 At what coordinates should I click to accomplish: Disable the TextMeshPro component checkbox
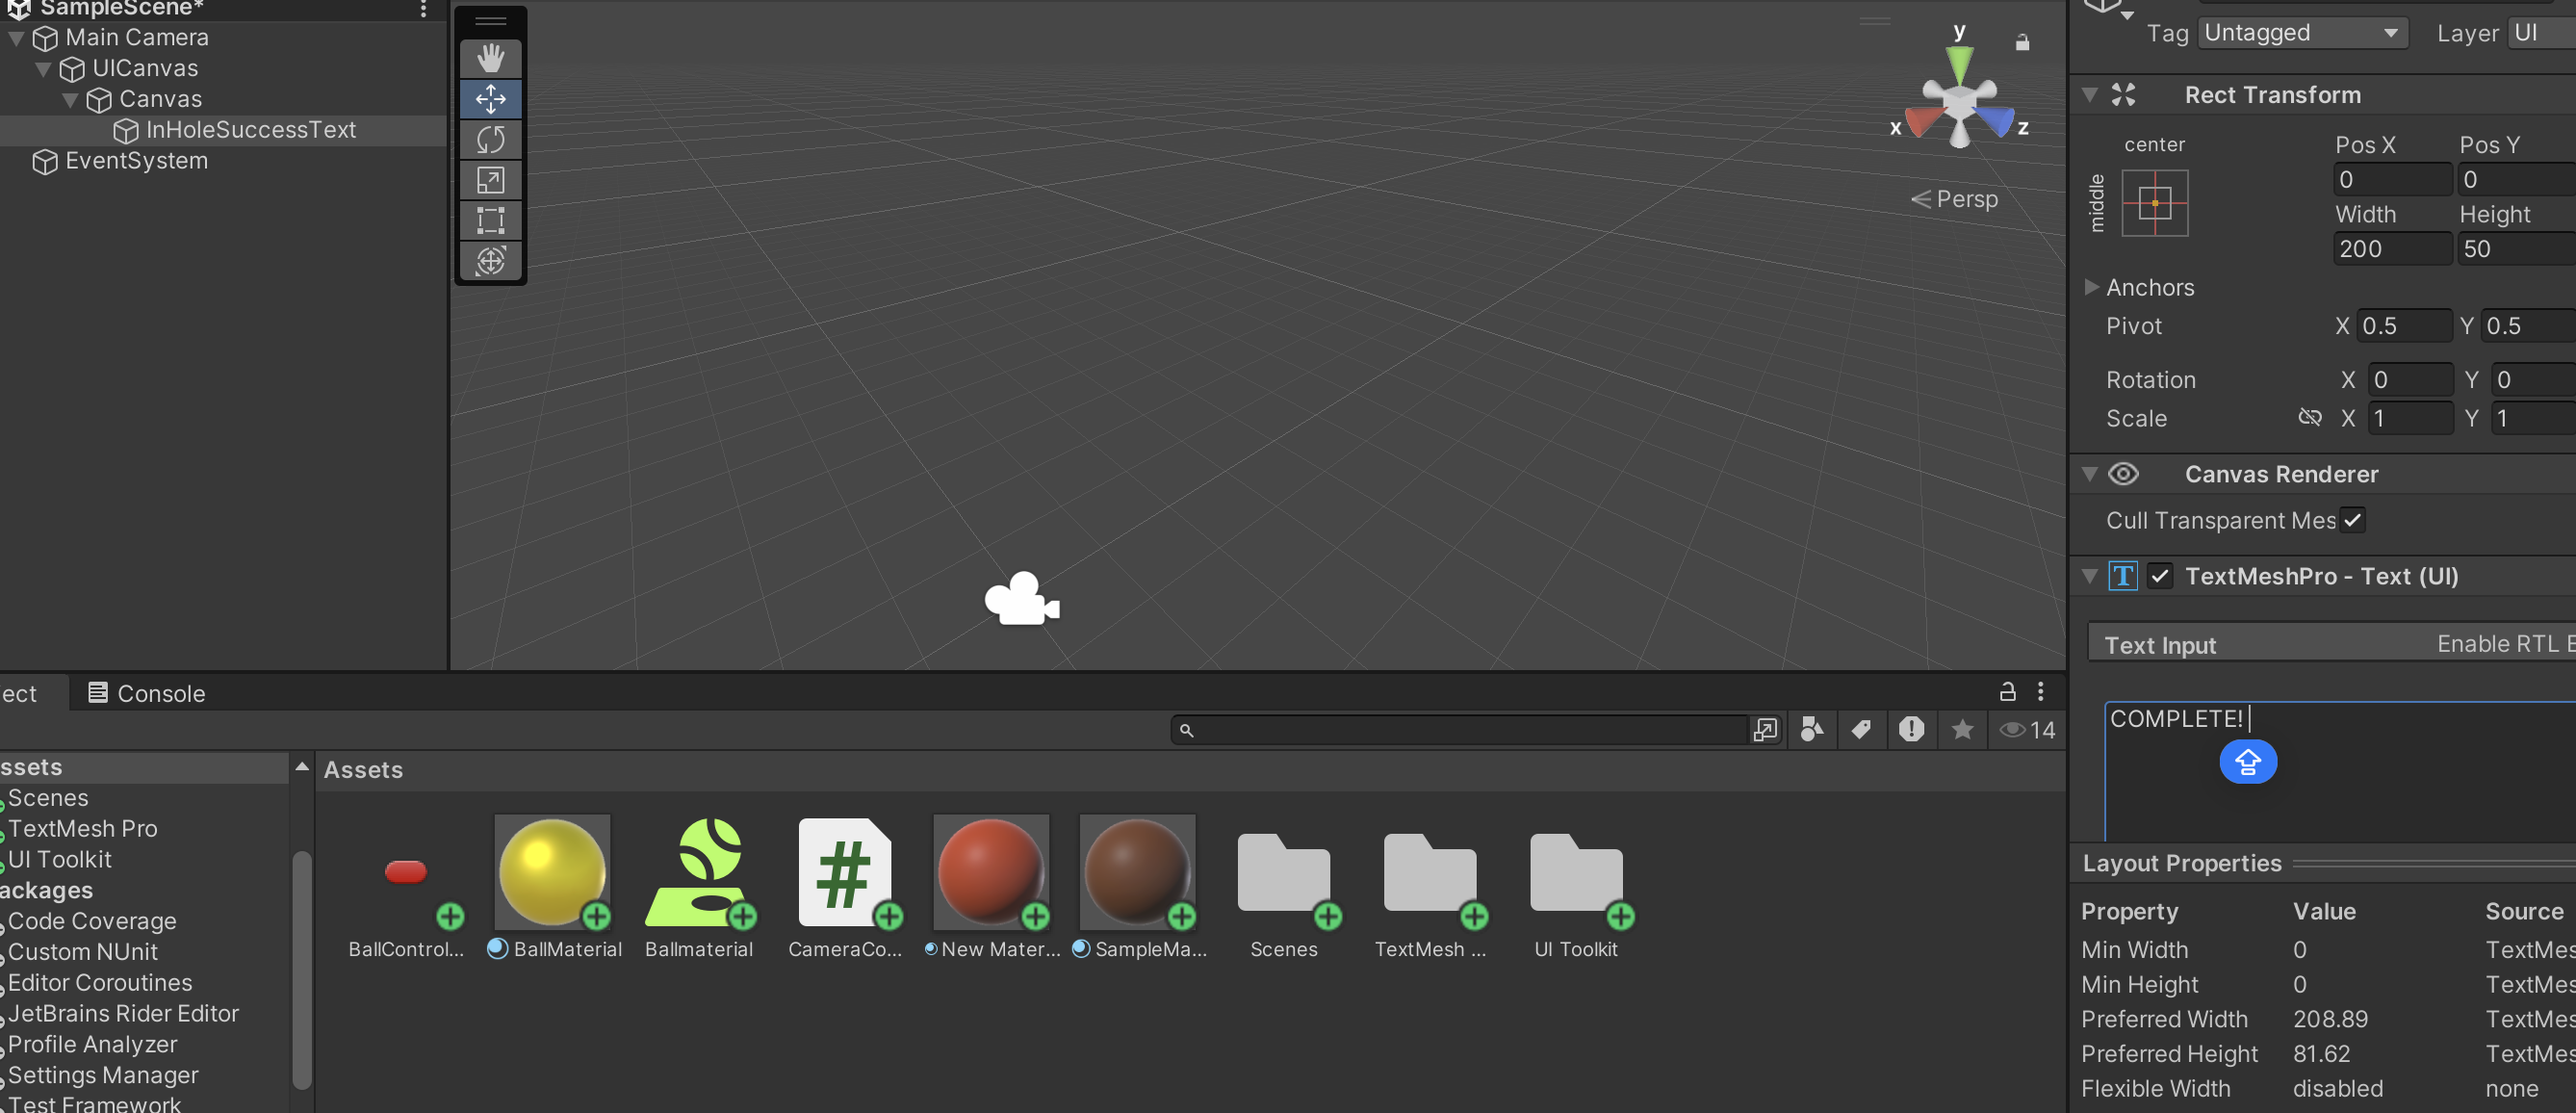pos(2160,576)
